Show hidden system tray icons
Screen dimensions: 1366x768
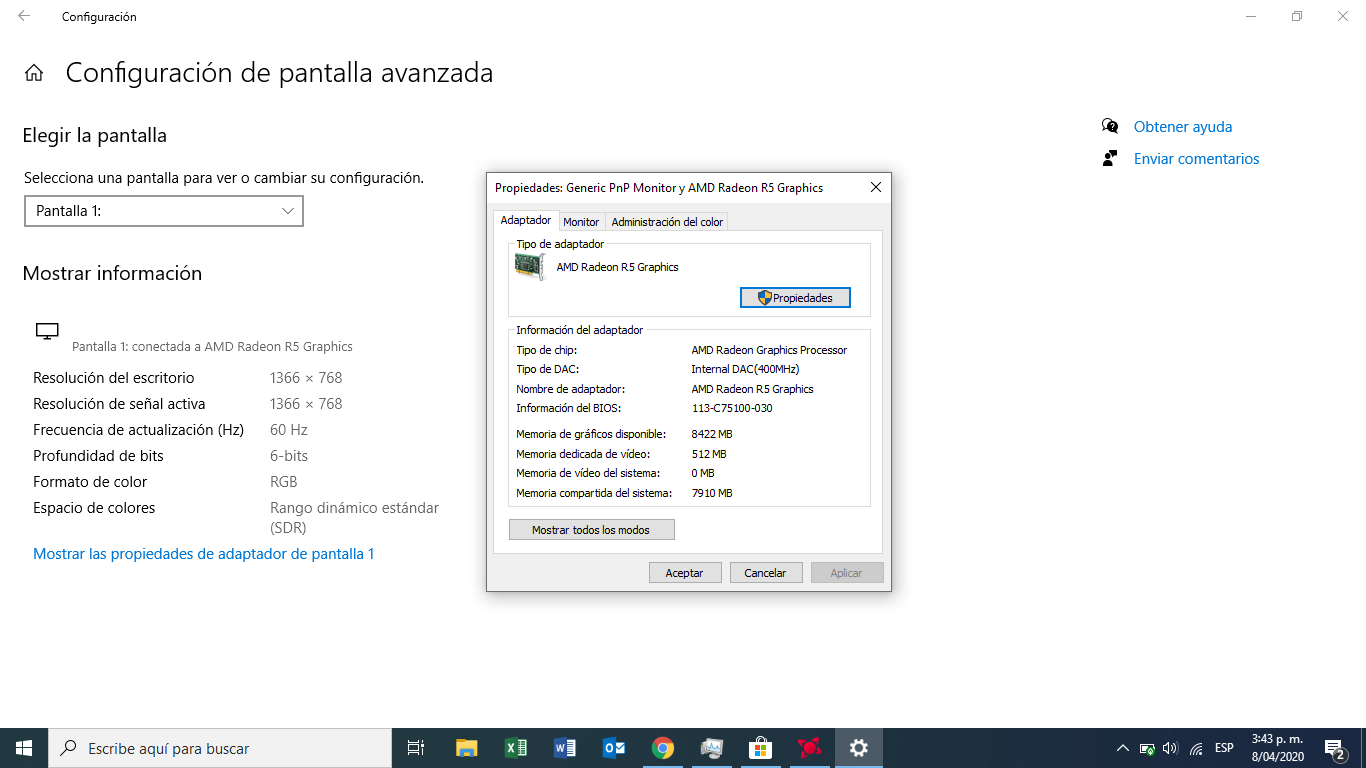coord(1122,748)
